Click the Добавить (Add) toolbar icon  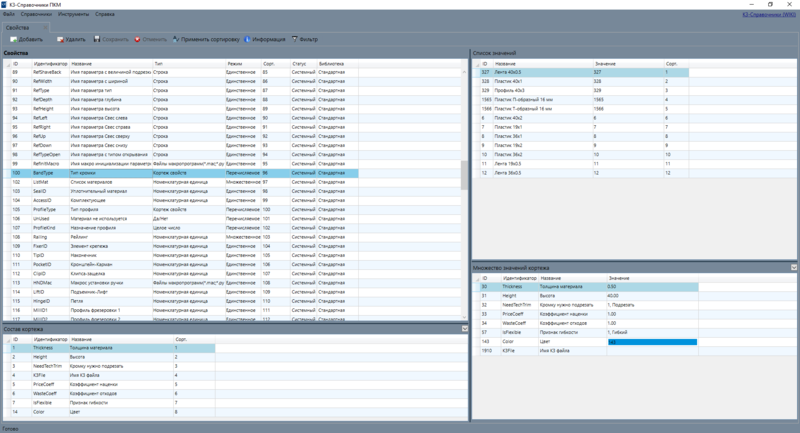click(14, 39)
